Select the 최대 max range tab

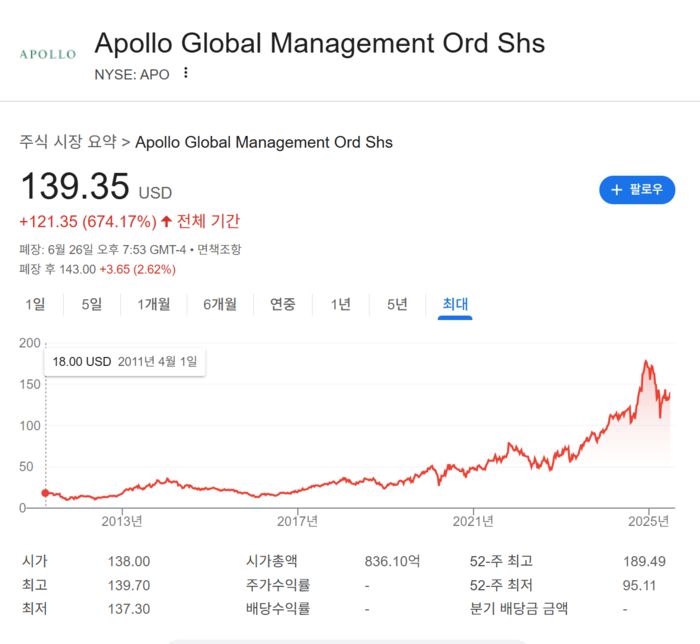455,304
